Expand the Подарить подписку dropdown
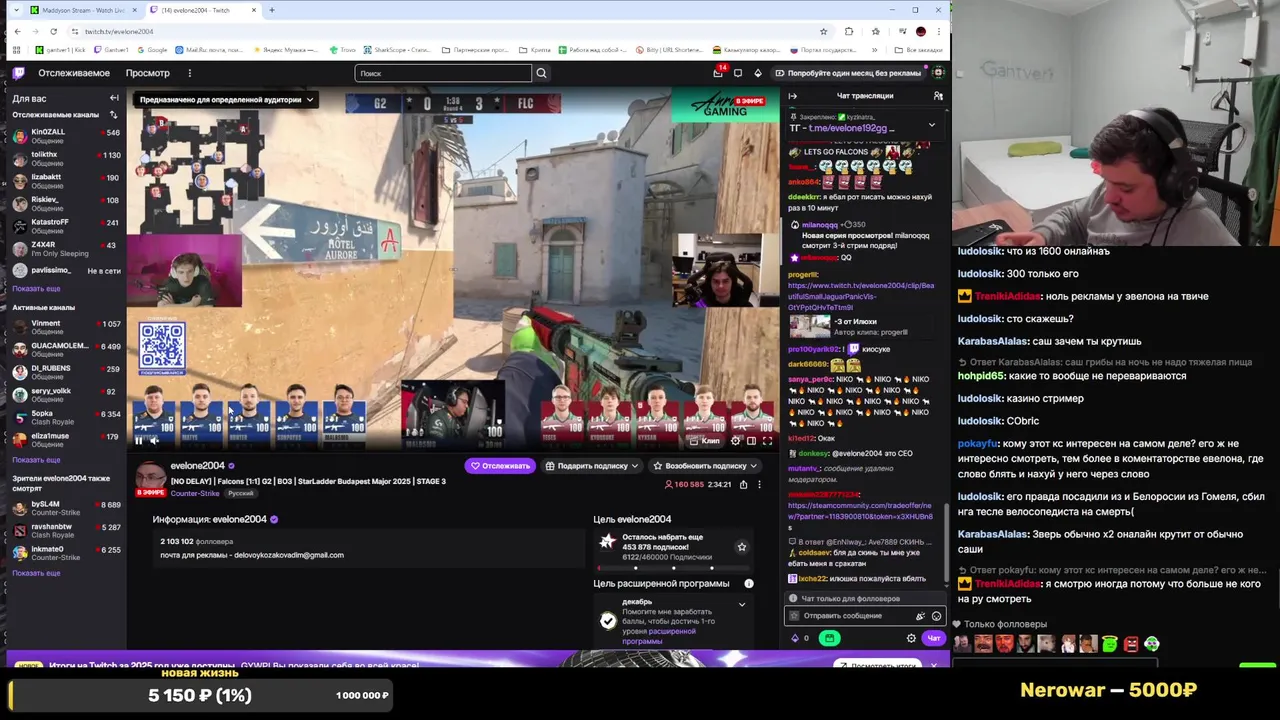Viewport: 1280px width, 720px height. [x=592, y=466]
